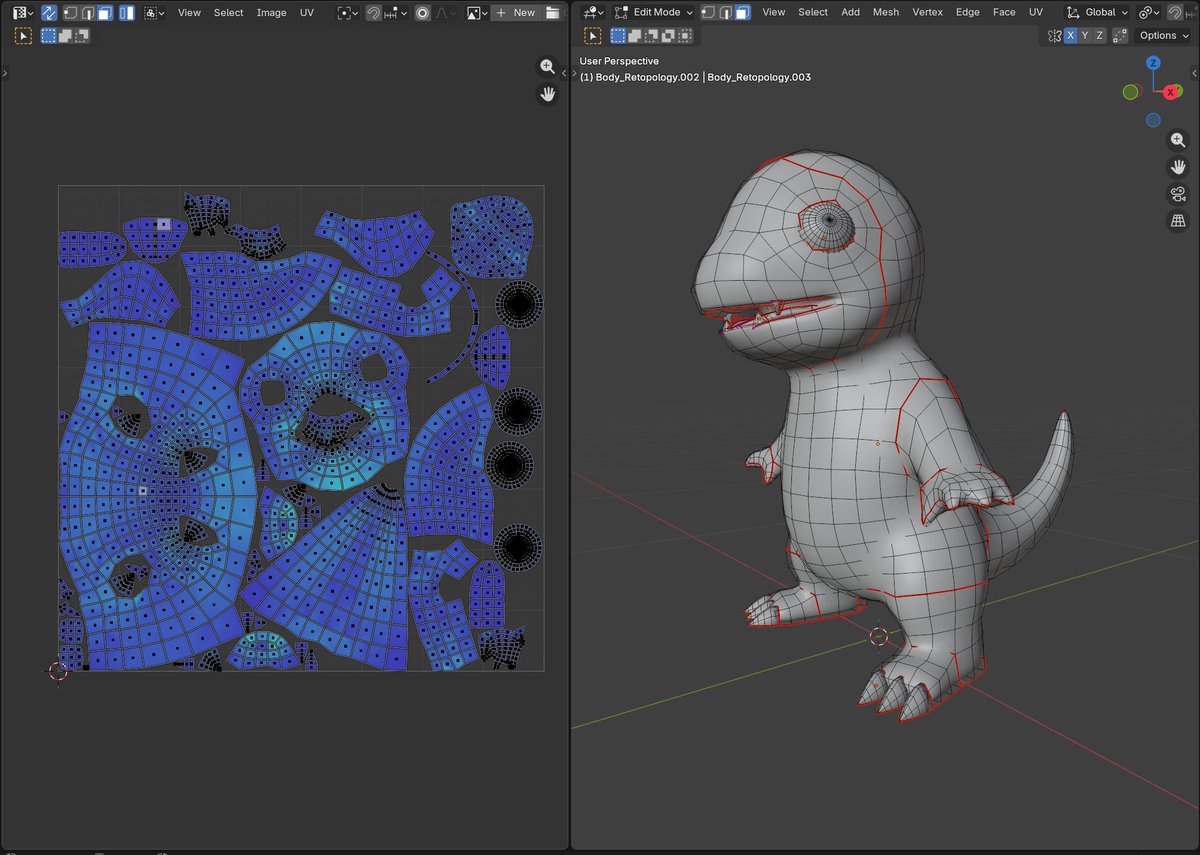Open UV menu in UV editor
The width and height of the screenshot is (1200, 855).
coord(307,13)
